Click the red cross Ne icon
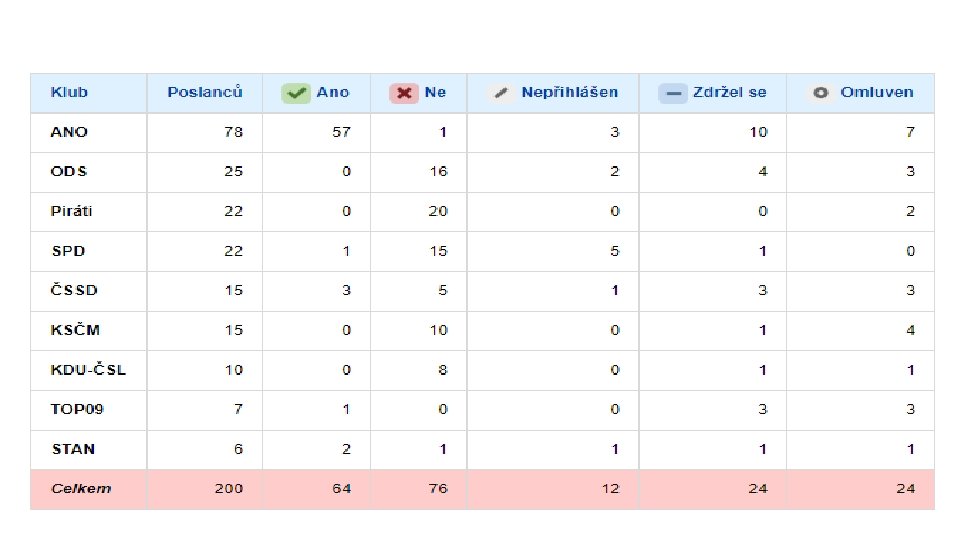The image size is (960, 540). coord(404,93)
